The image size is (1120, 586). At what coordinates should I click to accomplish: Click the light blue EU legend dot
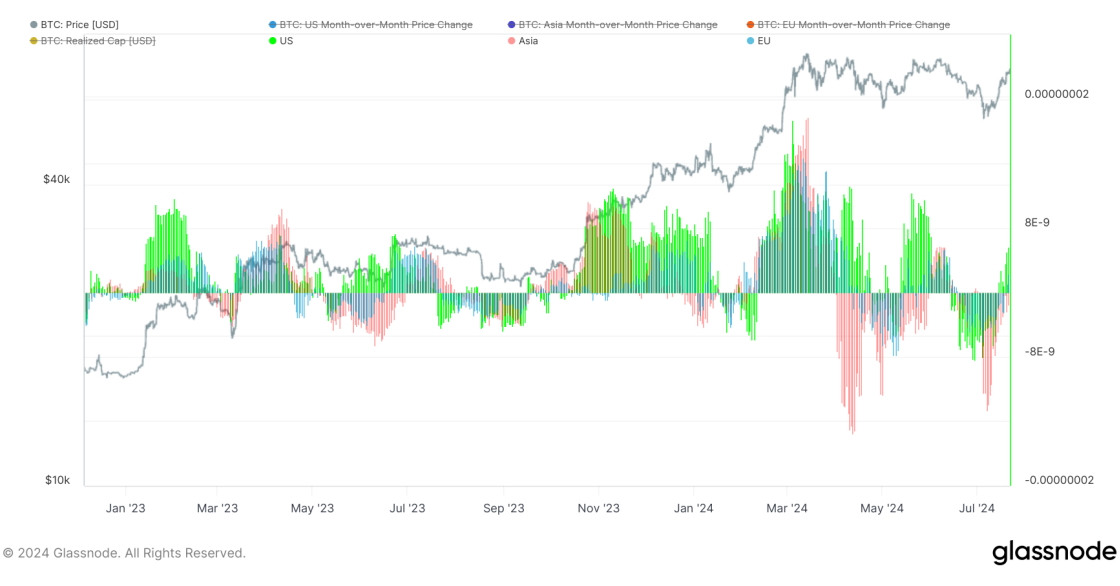tap(751, 41)
